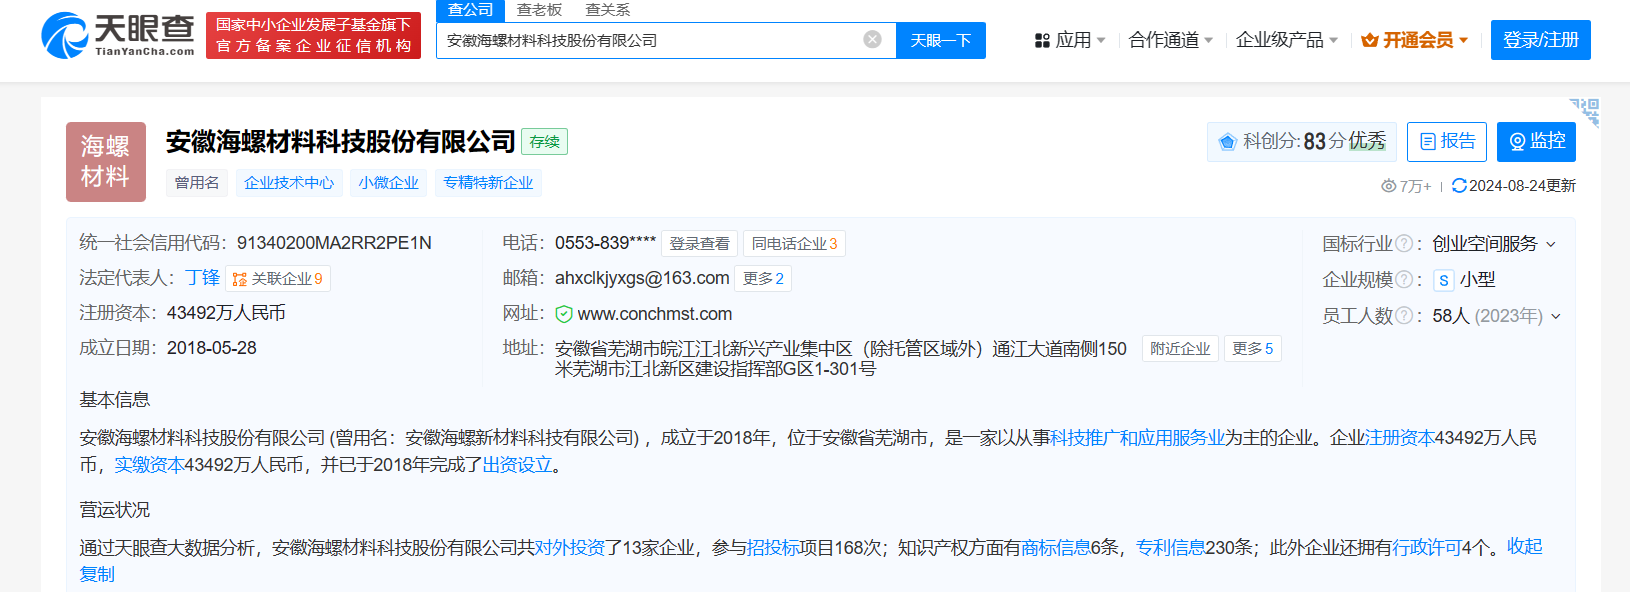Click the 监控 monitor button
The width and height of the screenshot is (1630, 592).
[1536, 142]
